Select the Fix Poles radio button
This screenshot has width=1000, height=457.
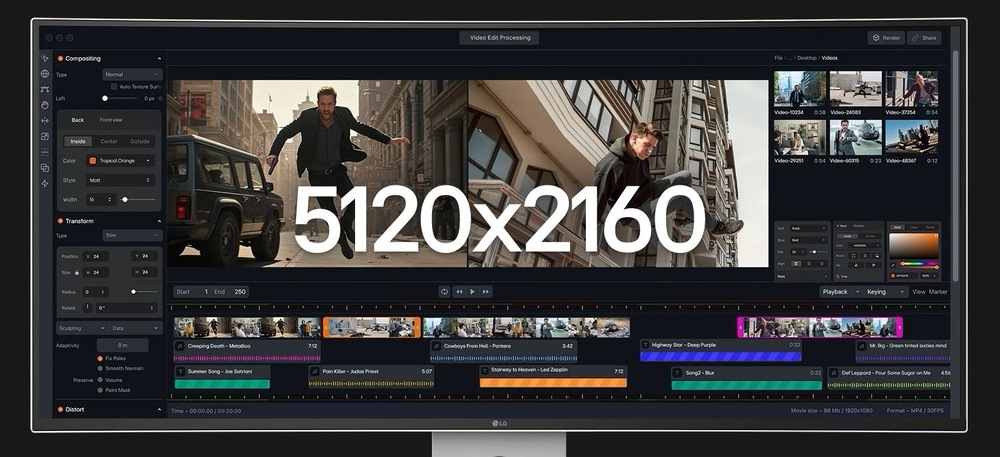(100, 359)
